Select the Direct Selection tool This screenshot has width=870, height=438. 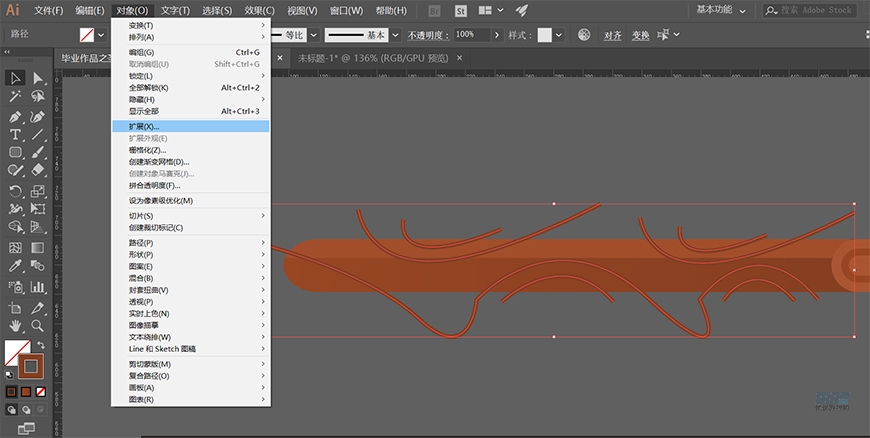click(38, 78)
